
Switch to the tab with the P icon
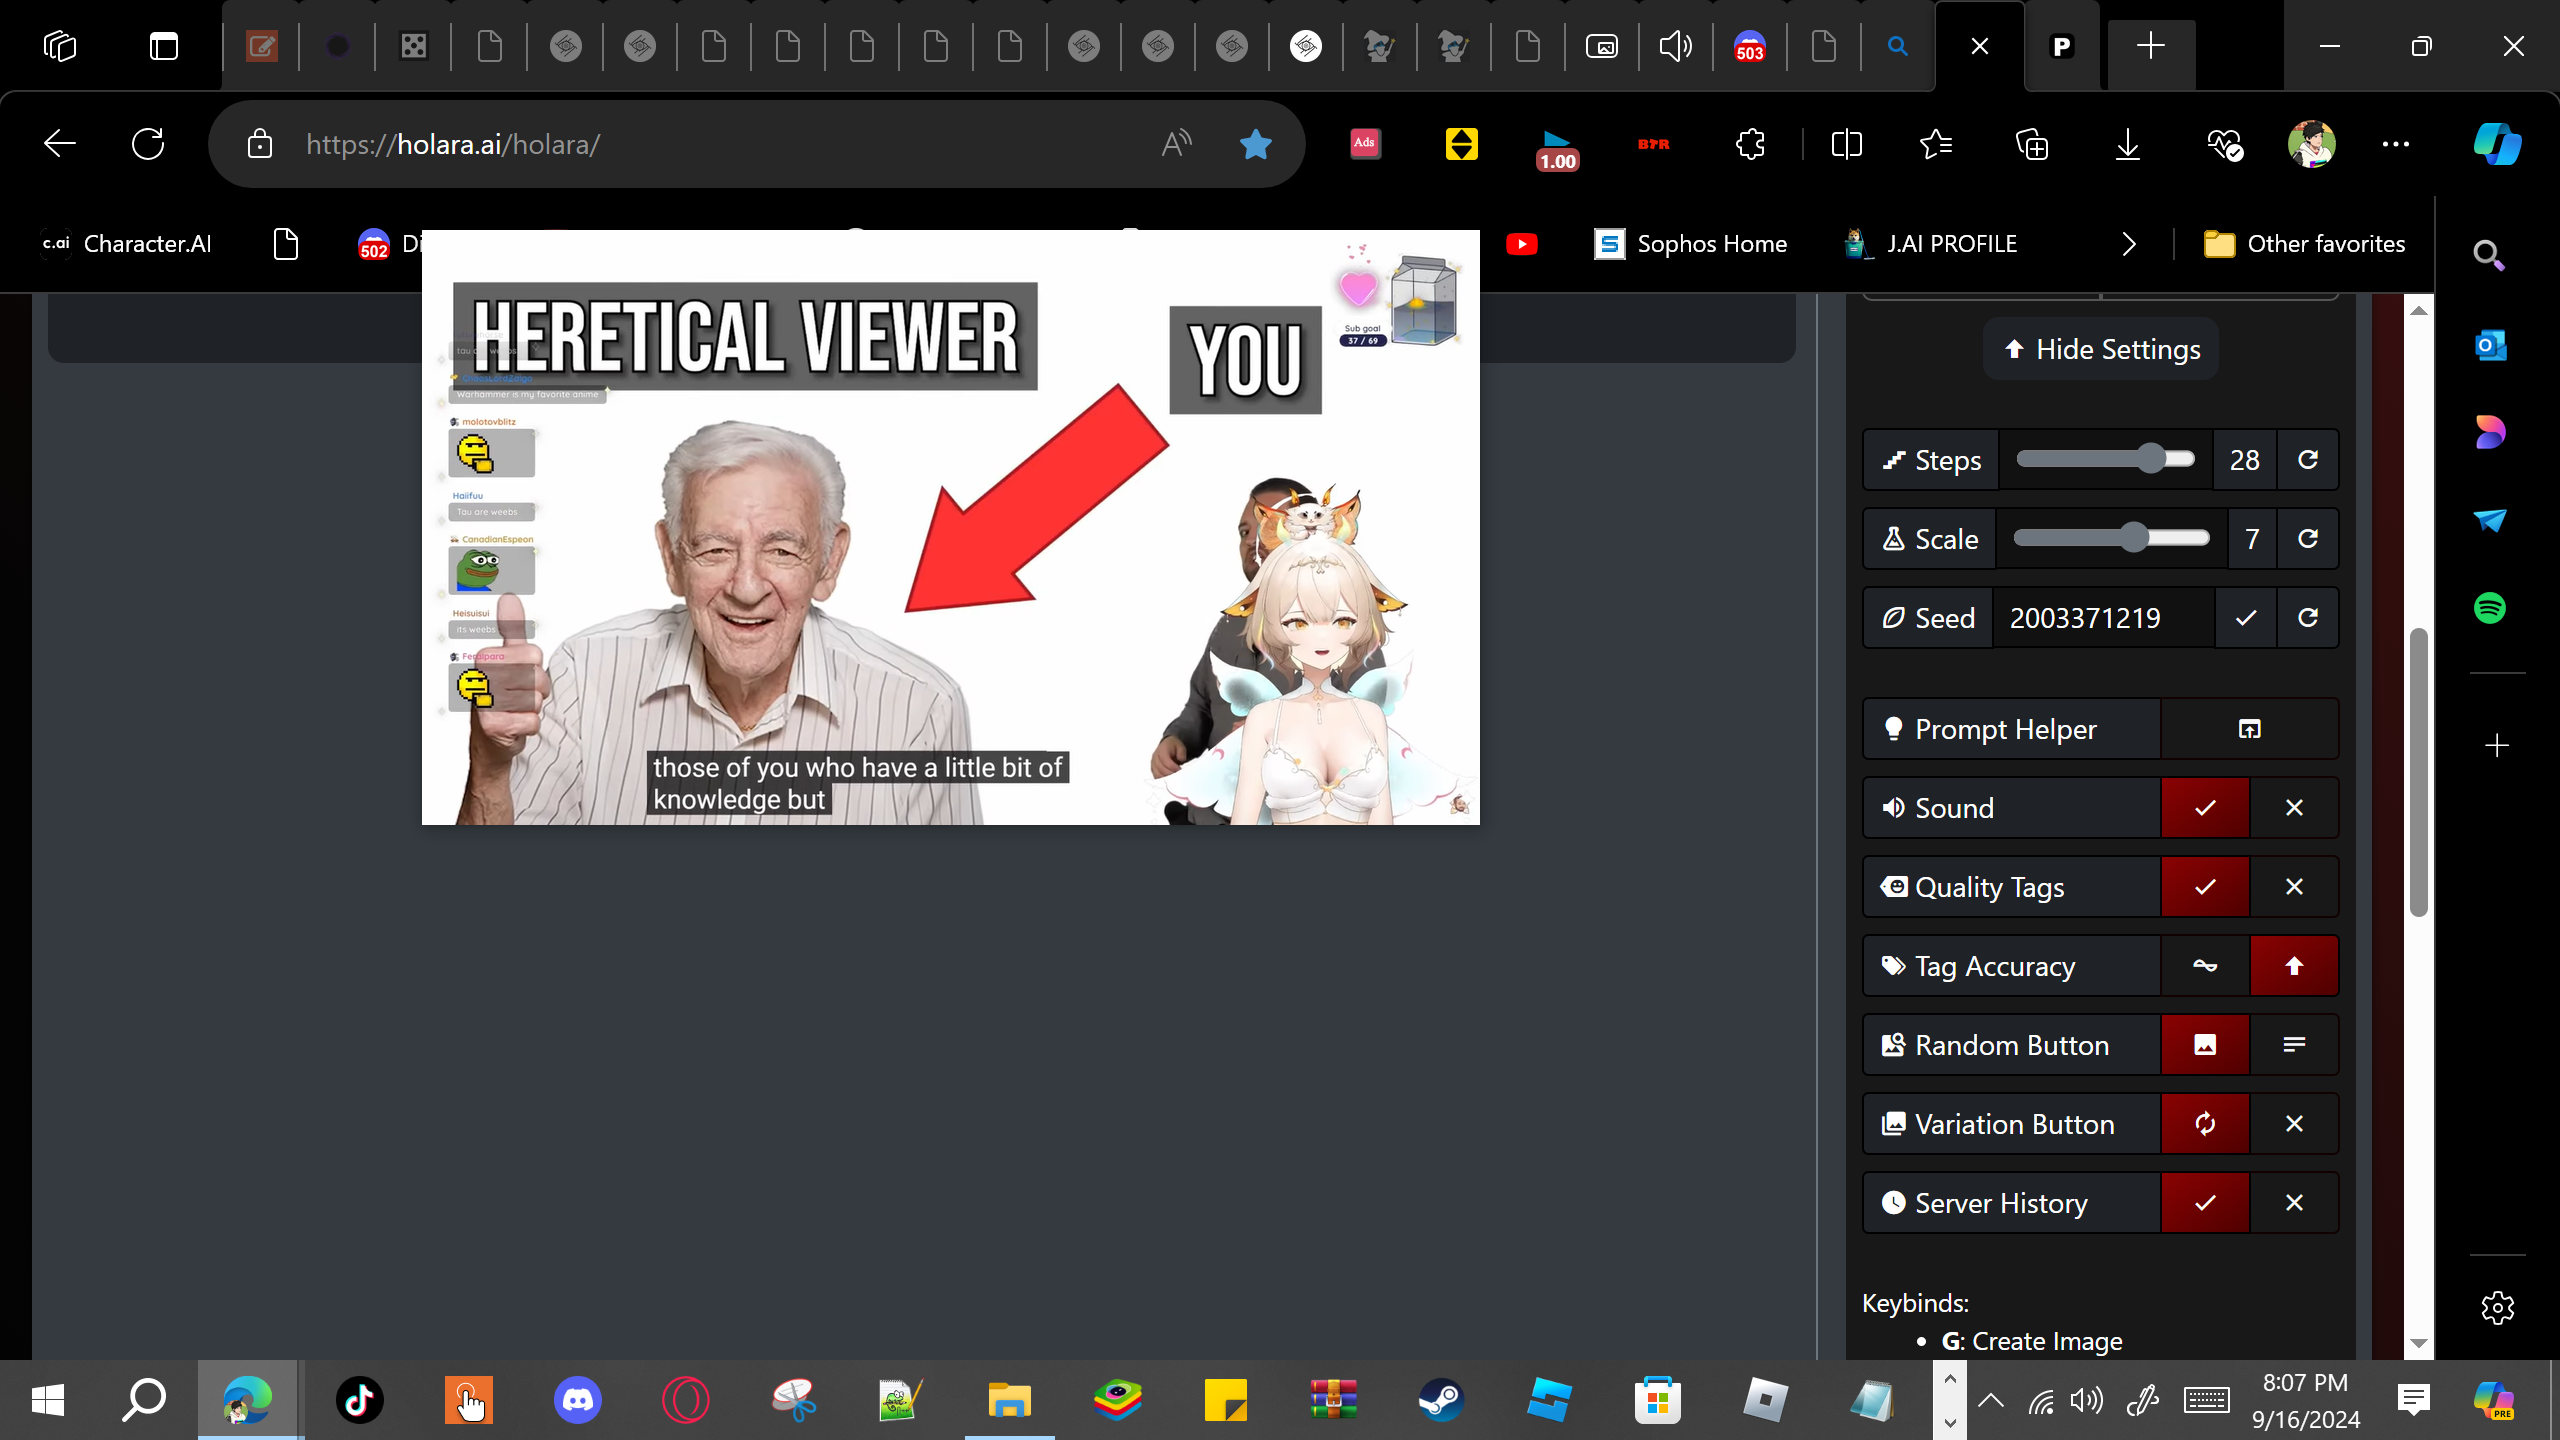[2062, 46]
